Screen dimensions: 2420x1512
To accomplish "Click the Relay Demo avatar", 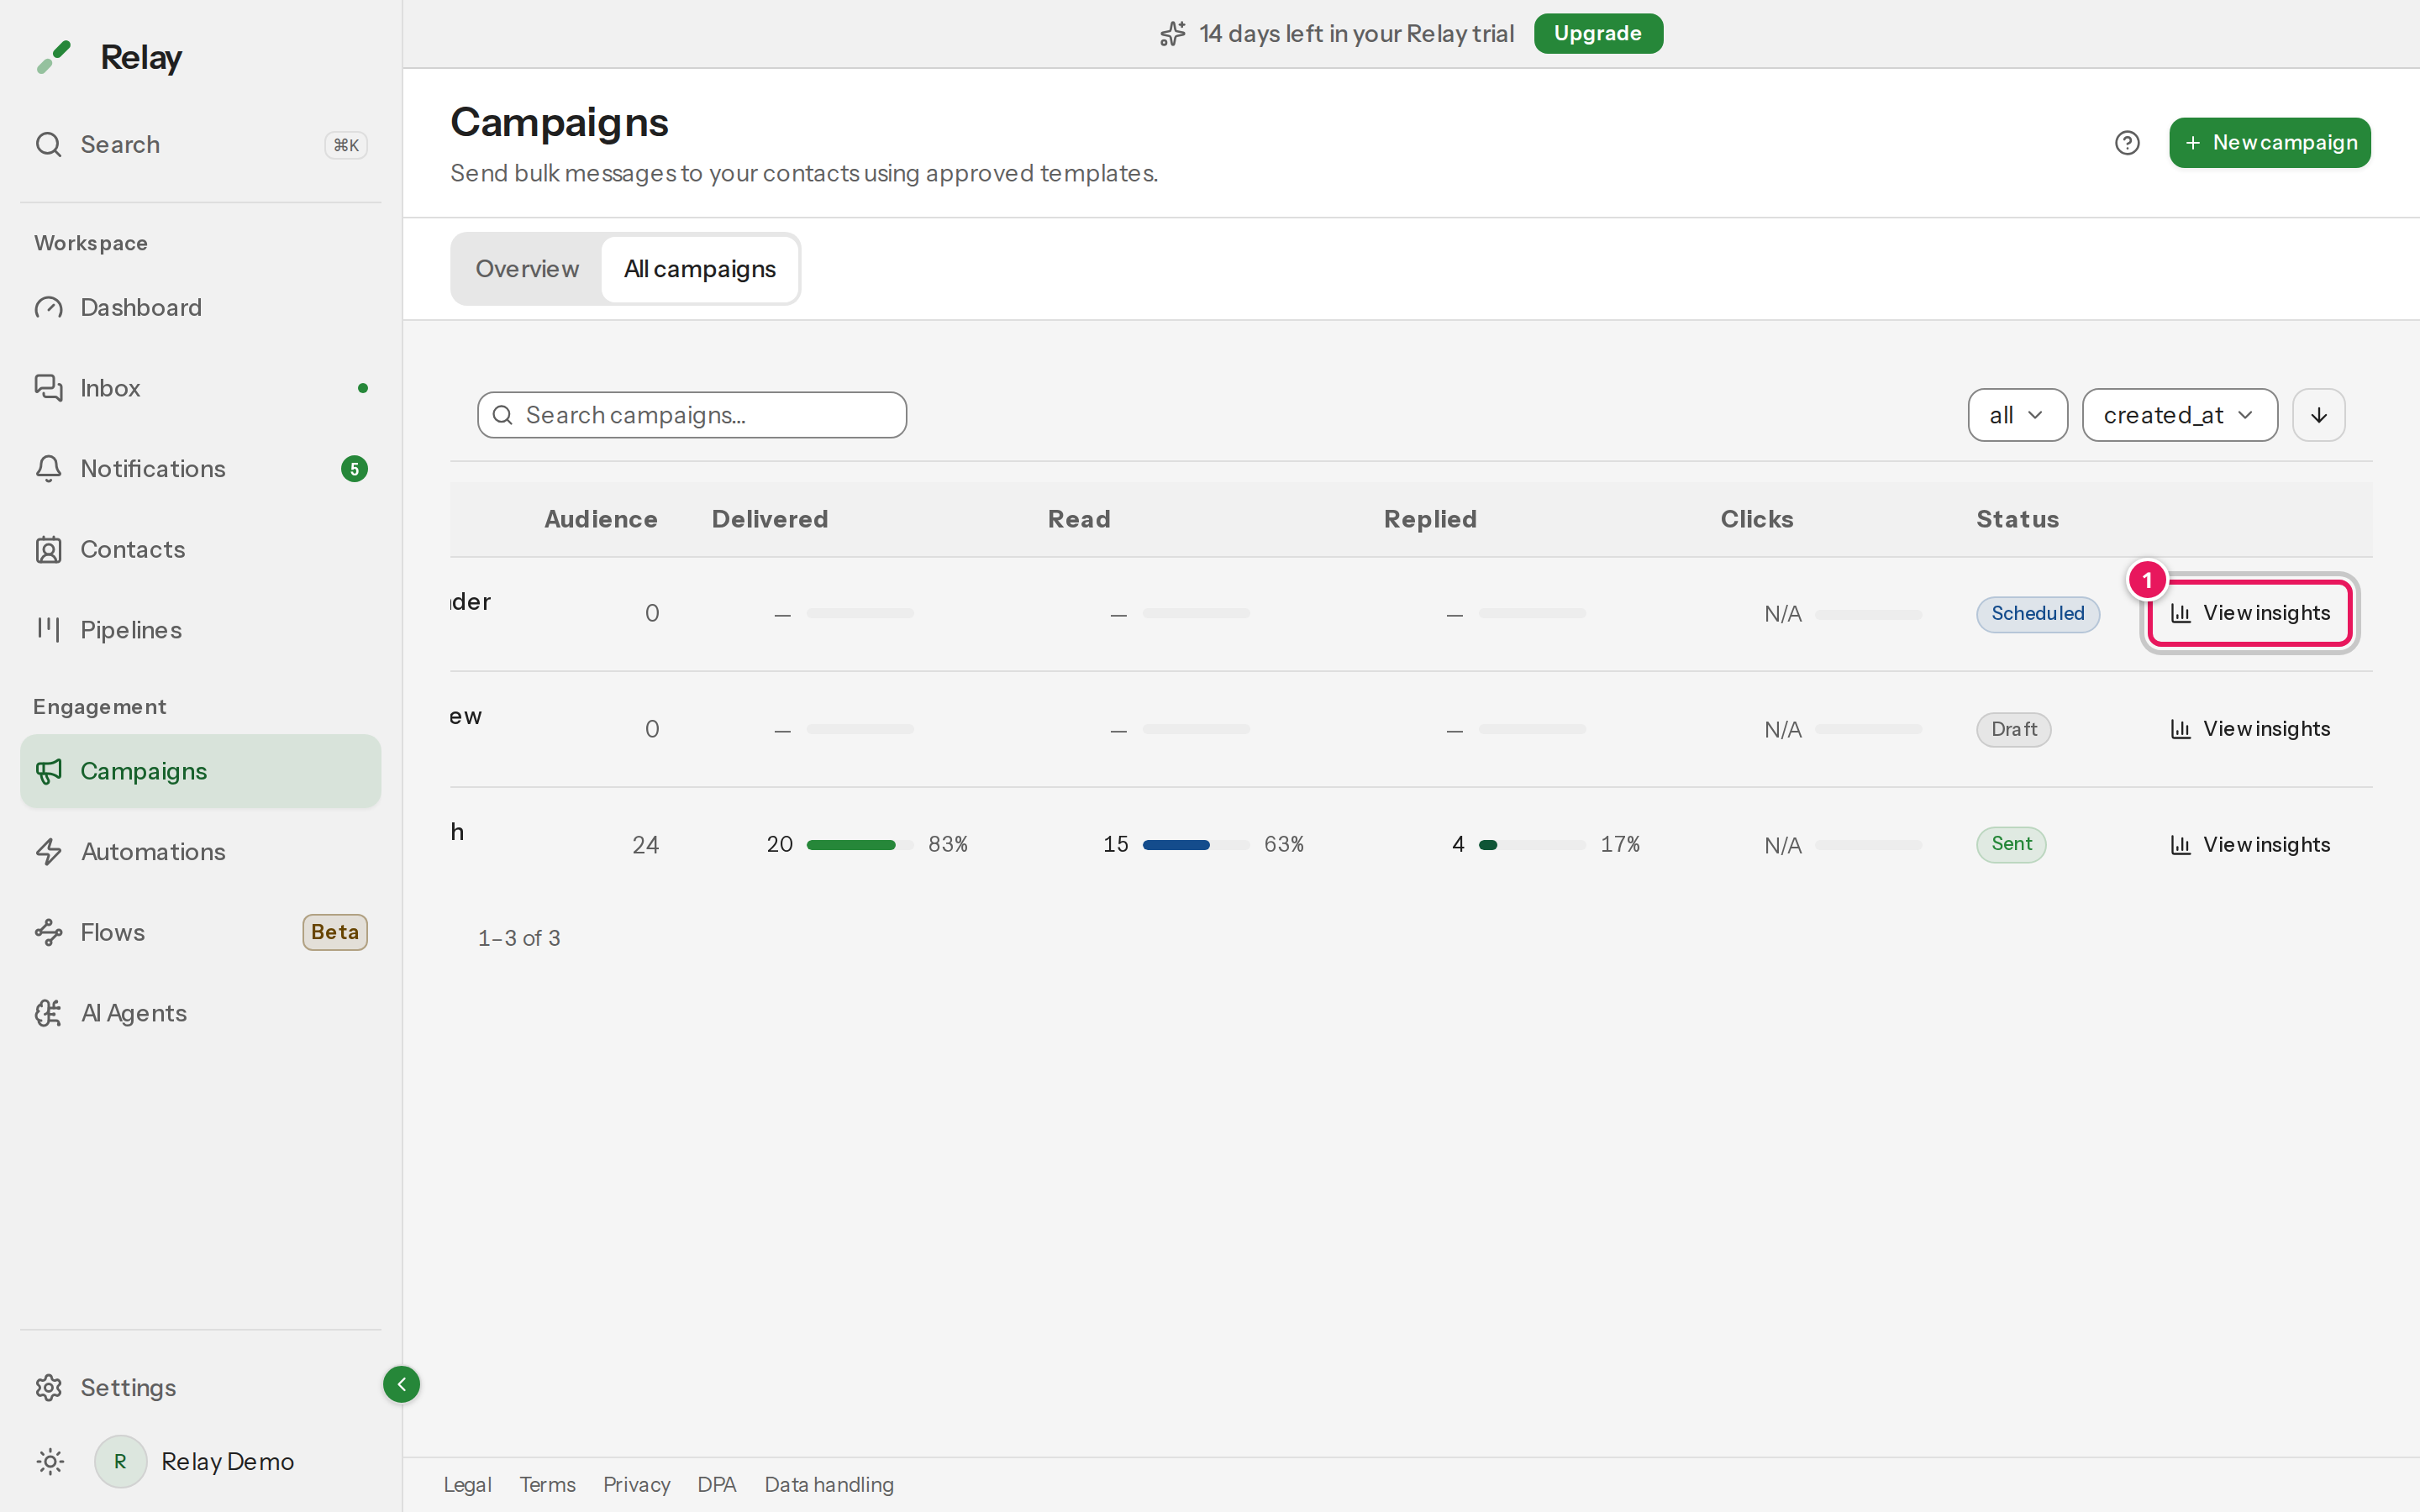I will 120,1461.
